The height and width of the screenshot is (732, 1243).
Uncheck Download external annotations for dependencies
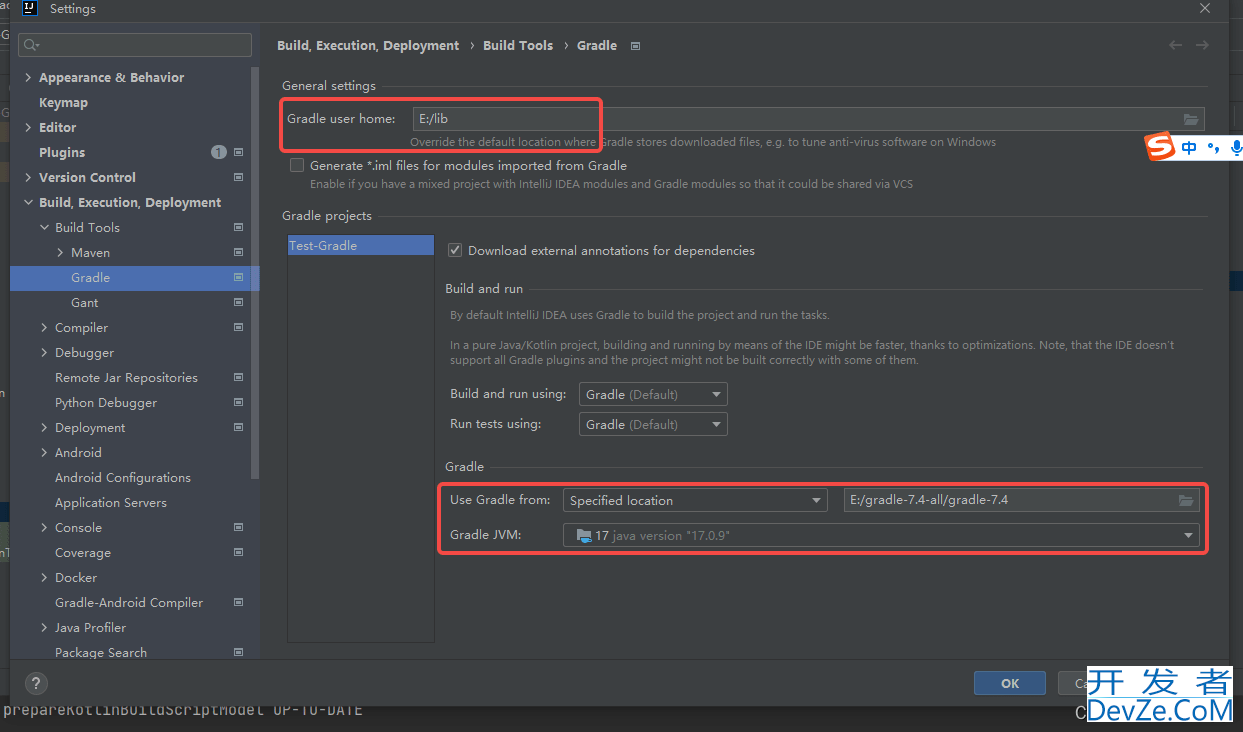pyautogui.click(x=455, y=250)
